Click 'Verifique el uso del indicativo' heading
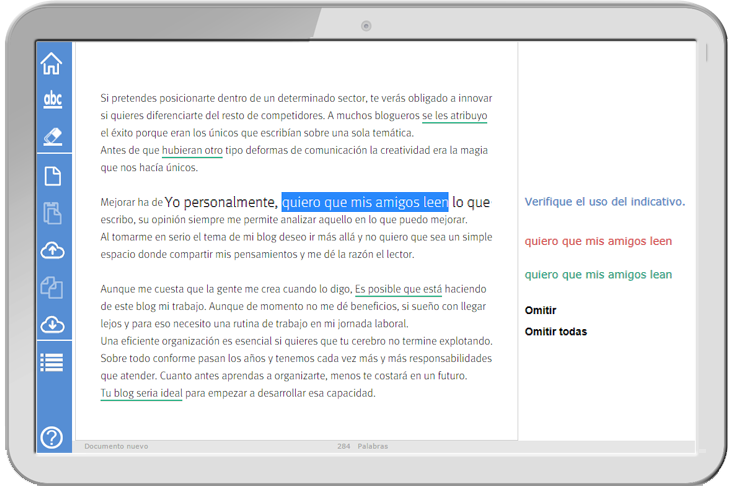This screenshot has height=494, width=730. point(604,202)
